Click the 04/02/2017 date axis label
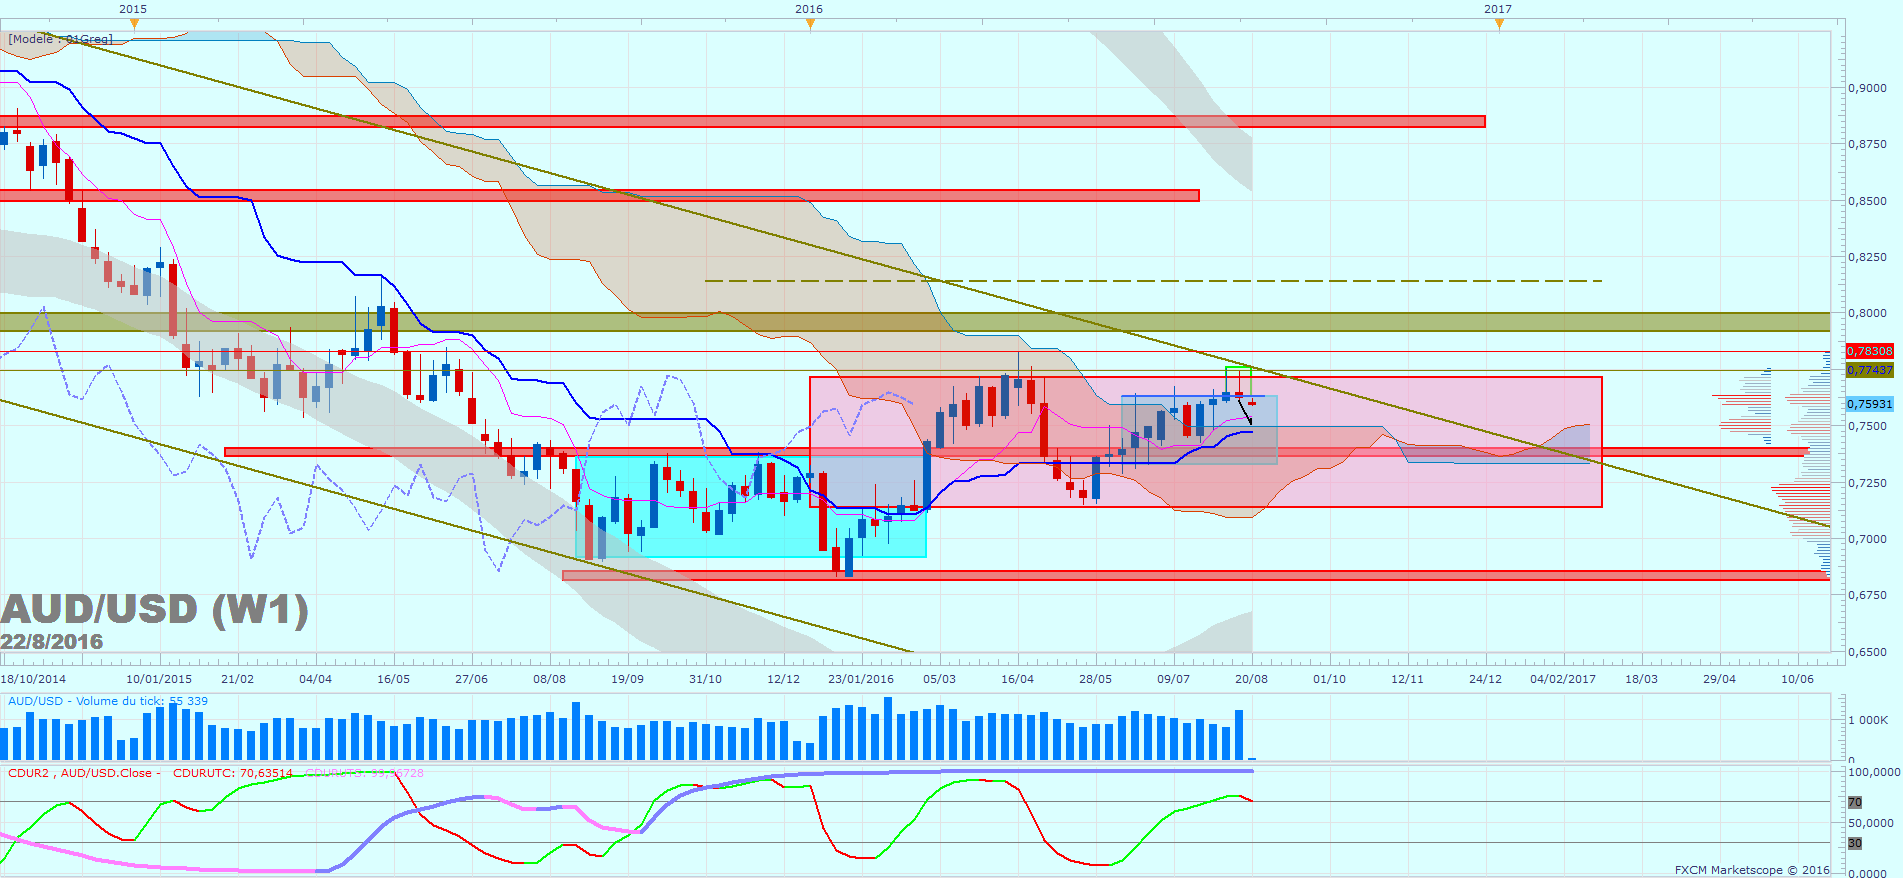Screen dimensions: 1903x878 tap(1563, 679)
